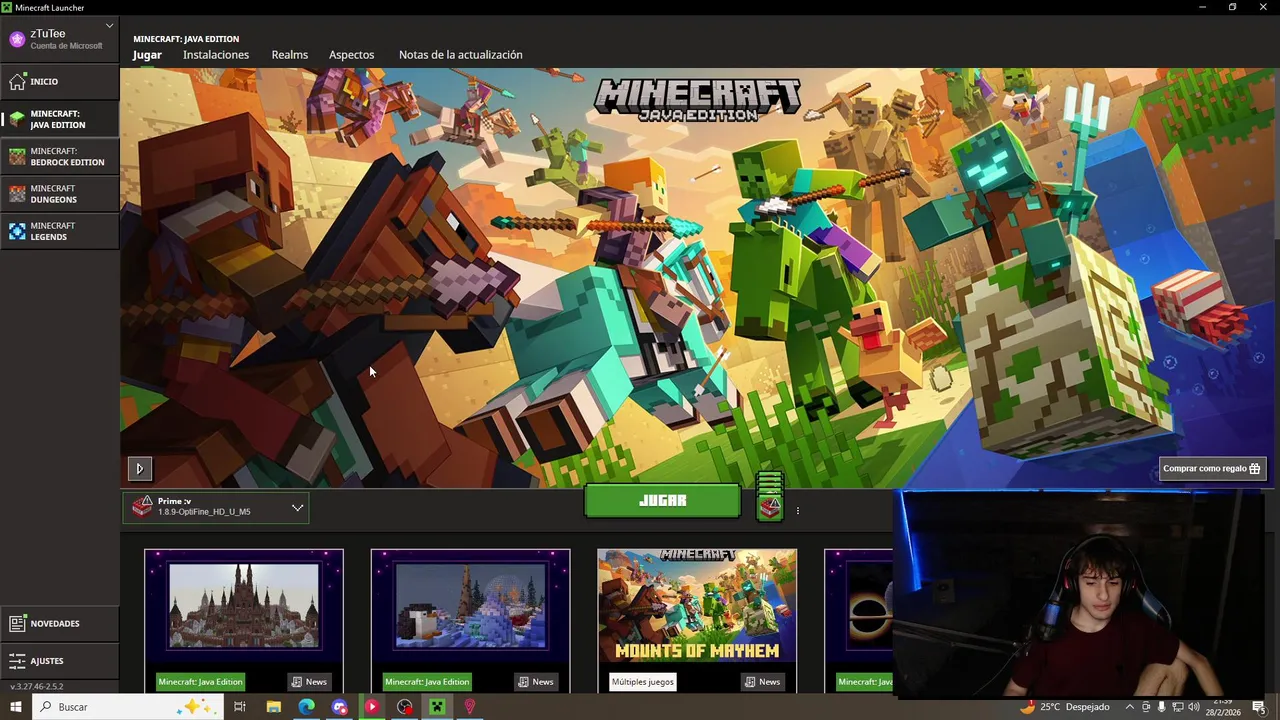Click Múltiples juegos label on card
This screenshot has height=720, width=1280.
tap(642, 682)
